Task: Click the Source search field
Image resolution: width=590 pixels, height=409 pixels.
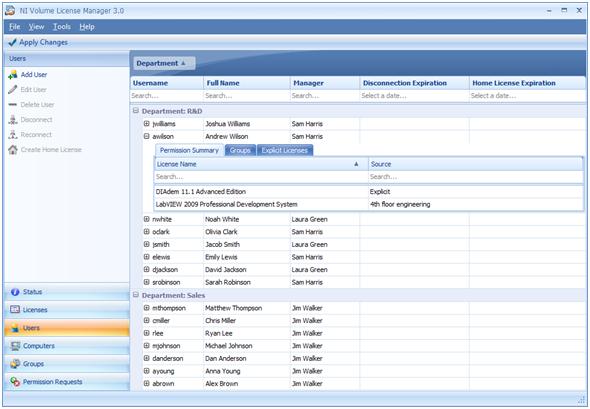Action: click(475, 176)
